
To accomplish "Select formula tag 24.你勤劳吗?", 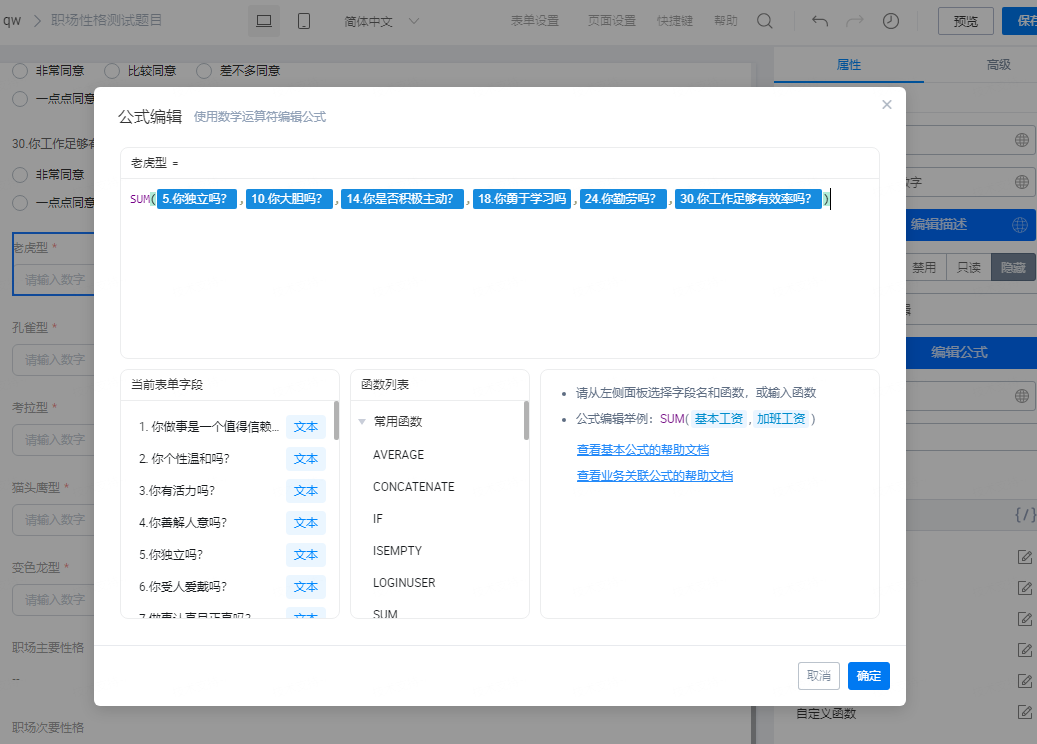I will click(x=623, y=198).
